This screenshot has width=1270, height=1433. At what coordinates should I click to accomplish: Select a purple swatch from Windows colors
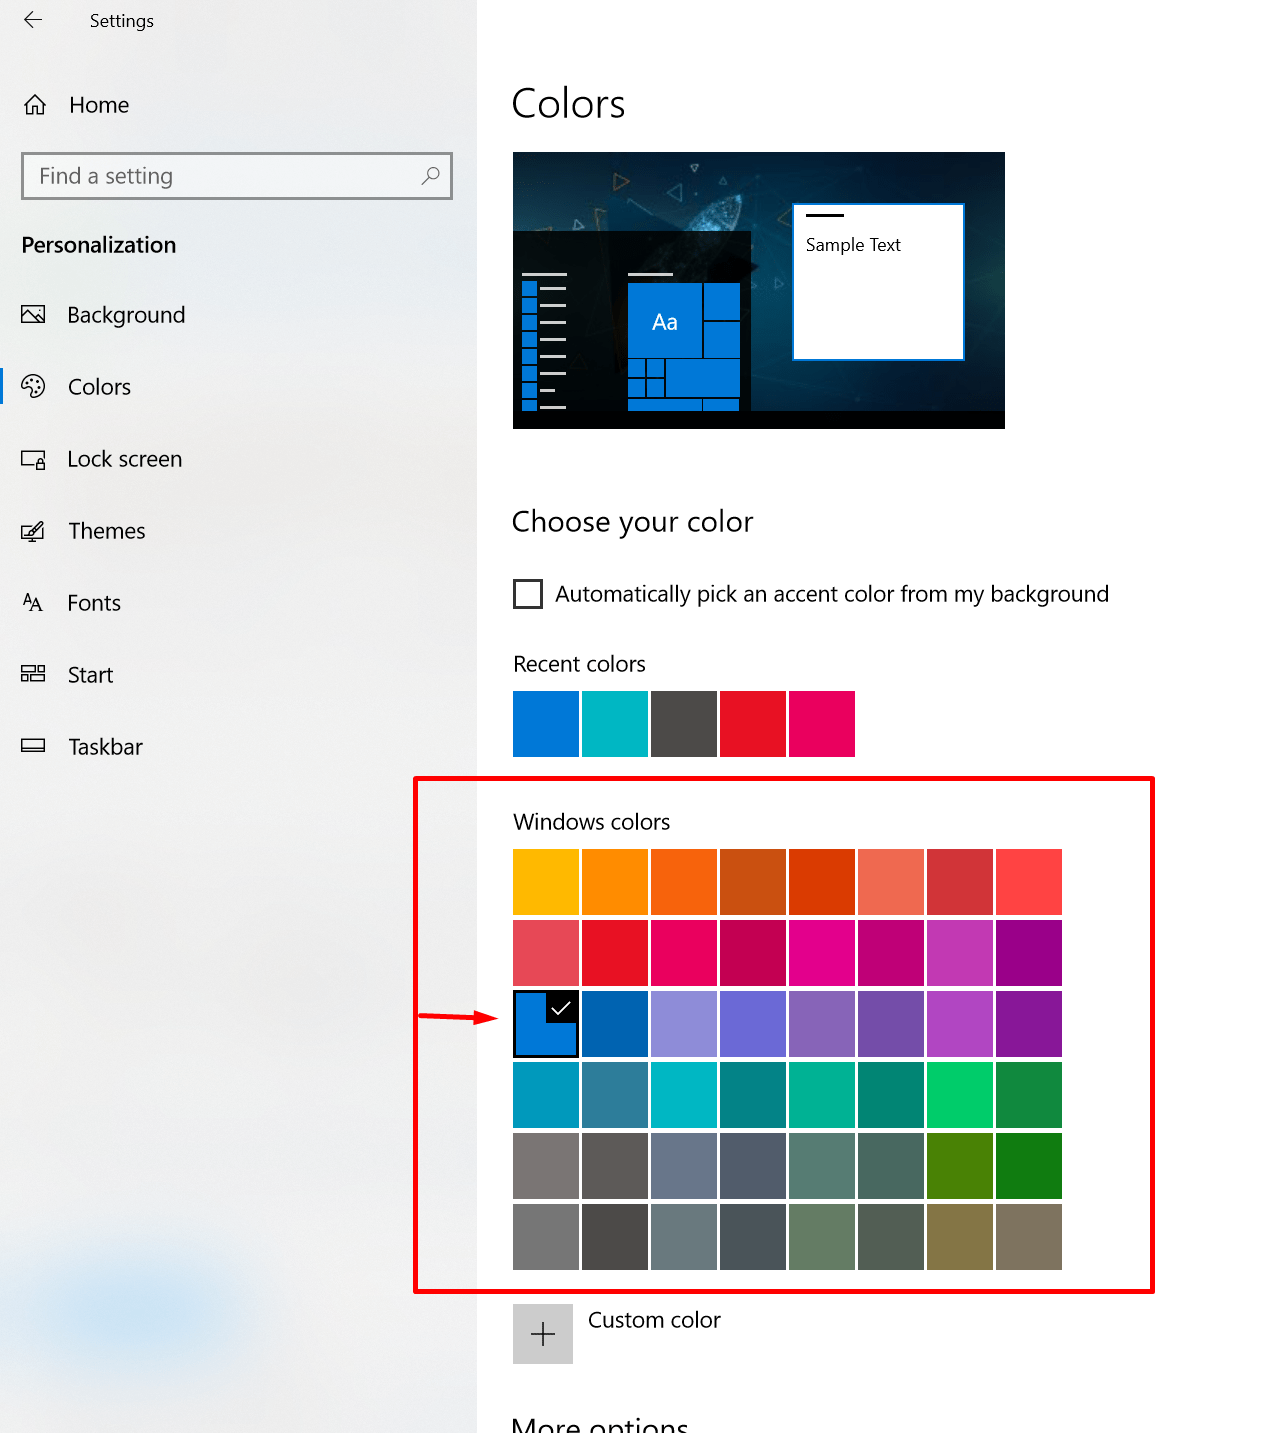(1028, 1023)
